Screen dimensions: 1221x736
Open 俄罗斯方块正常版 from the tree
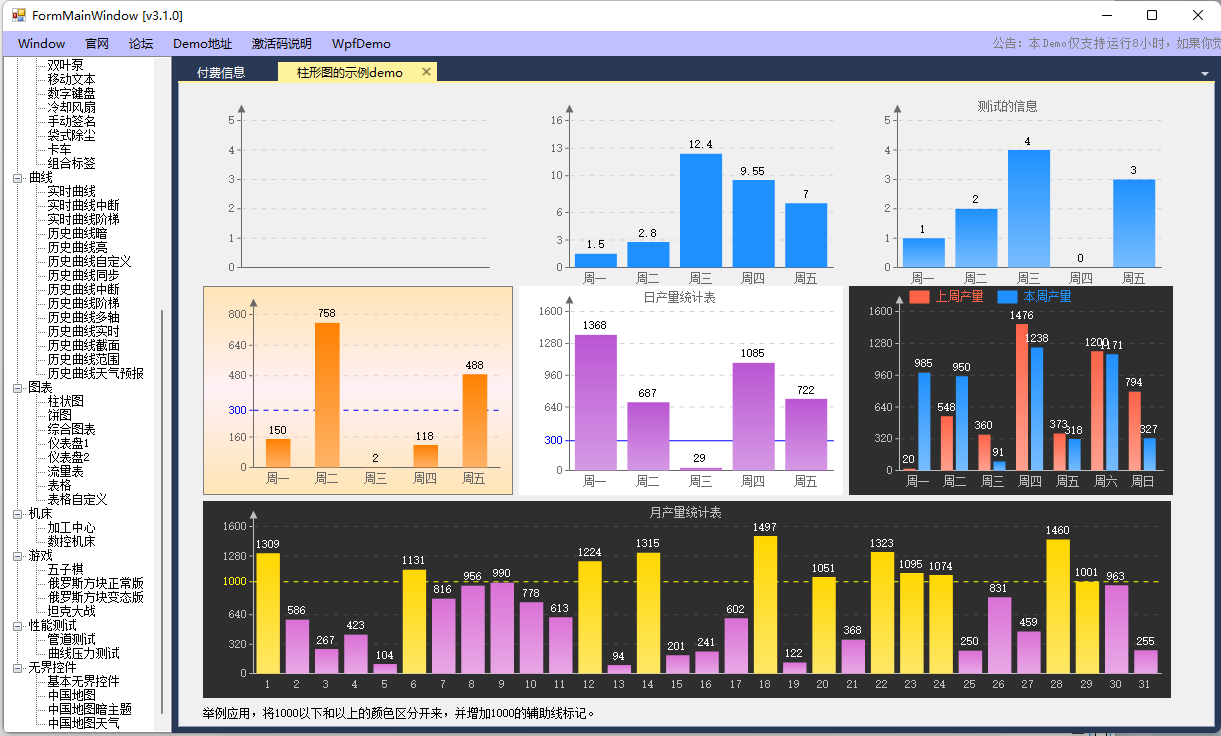coord(95,584)
